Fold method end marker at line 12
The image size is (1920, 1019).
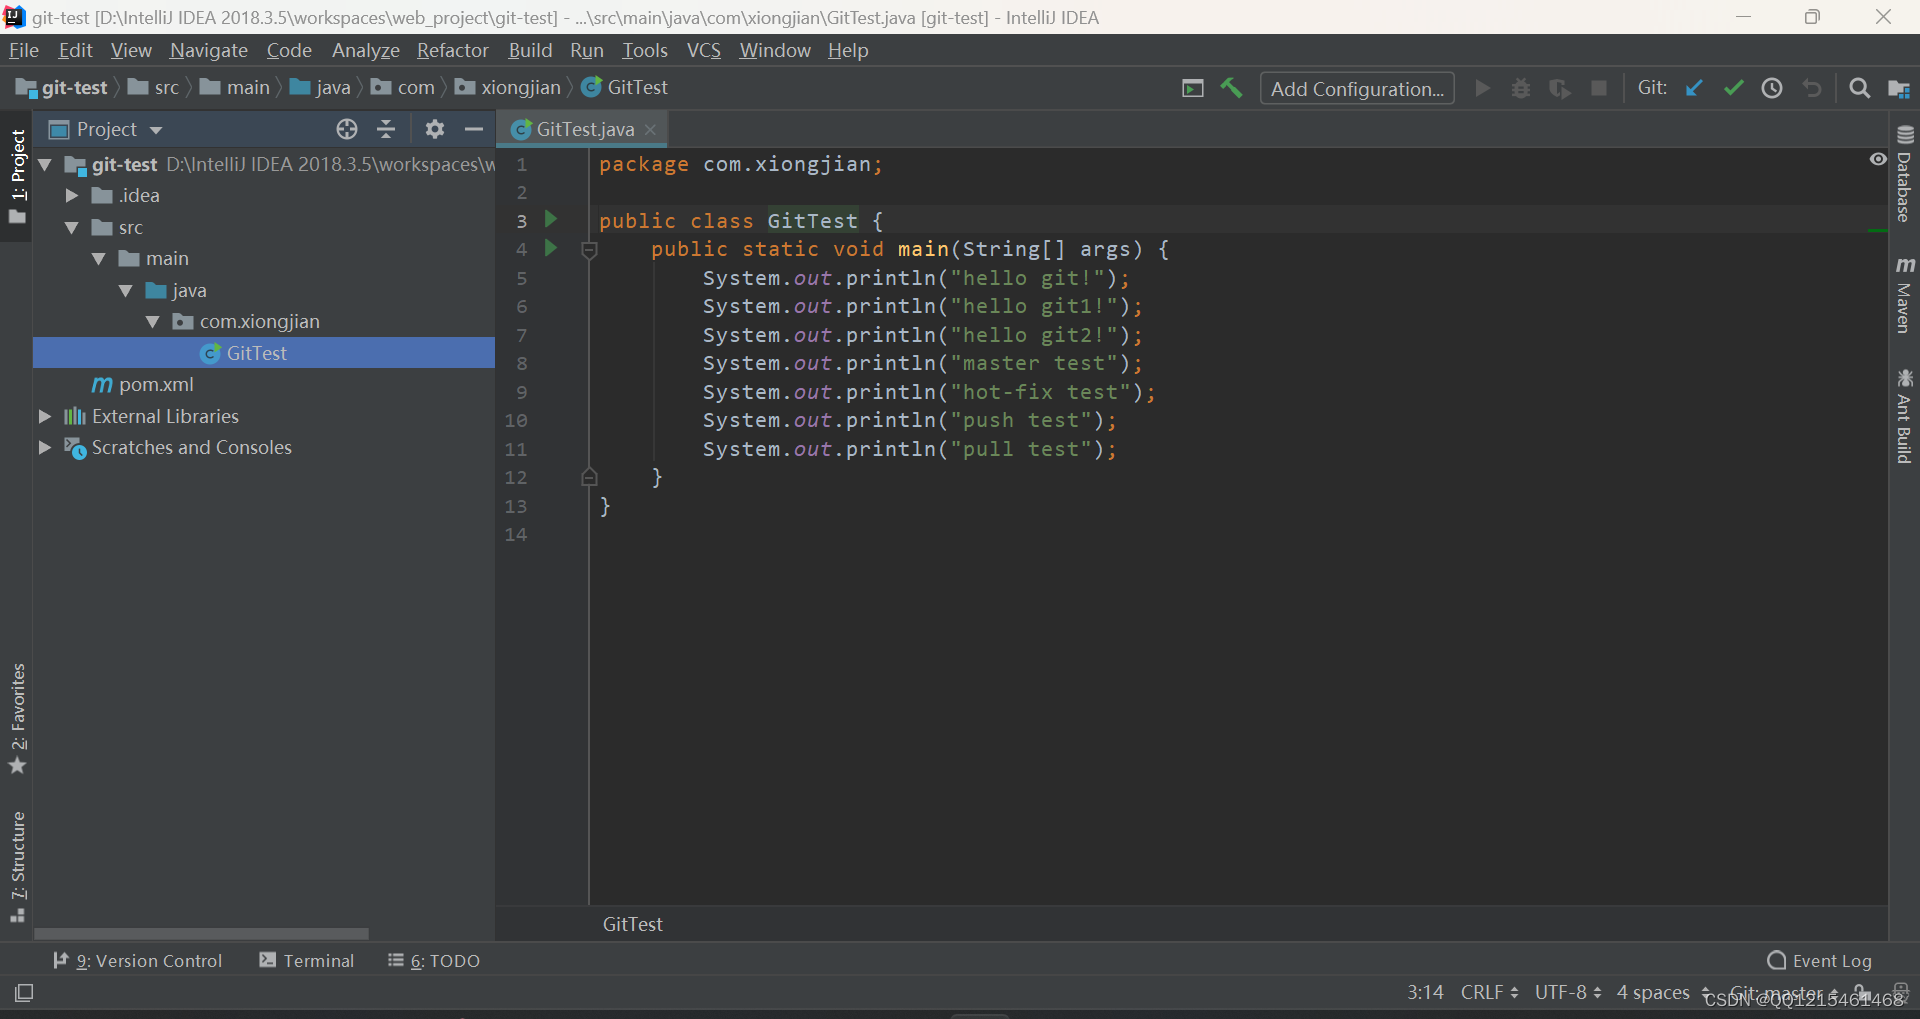tap(590, 477)
